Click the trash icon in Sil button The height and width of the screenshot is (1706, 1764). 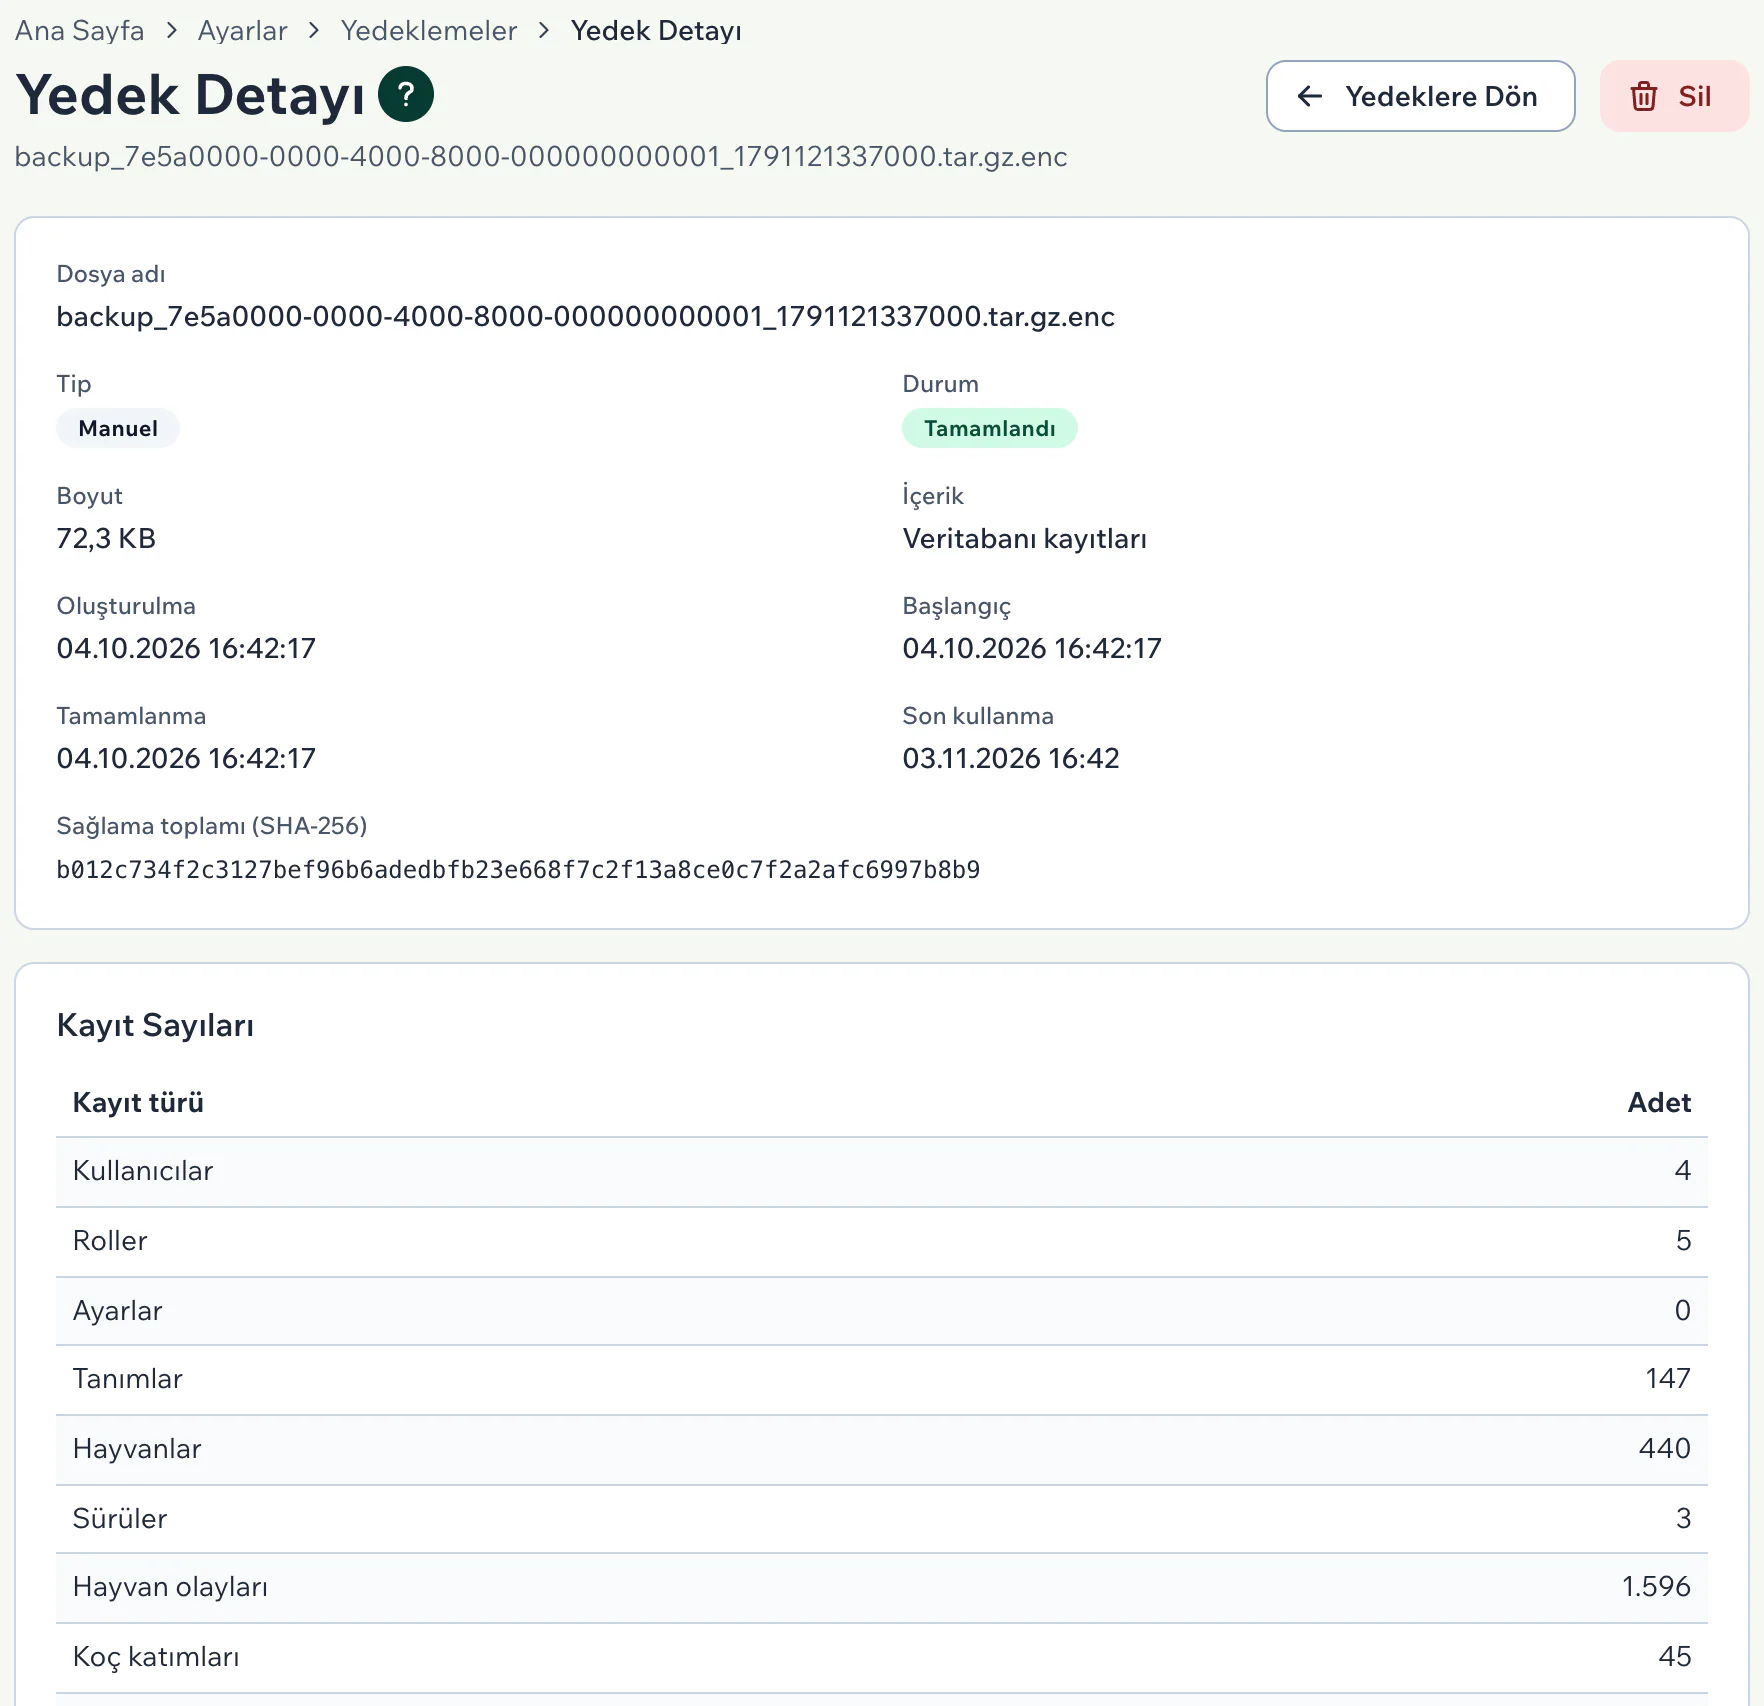tap(1643, 96)
